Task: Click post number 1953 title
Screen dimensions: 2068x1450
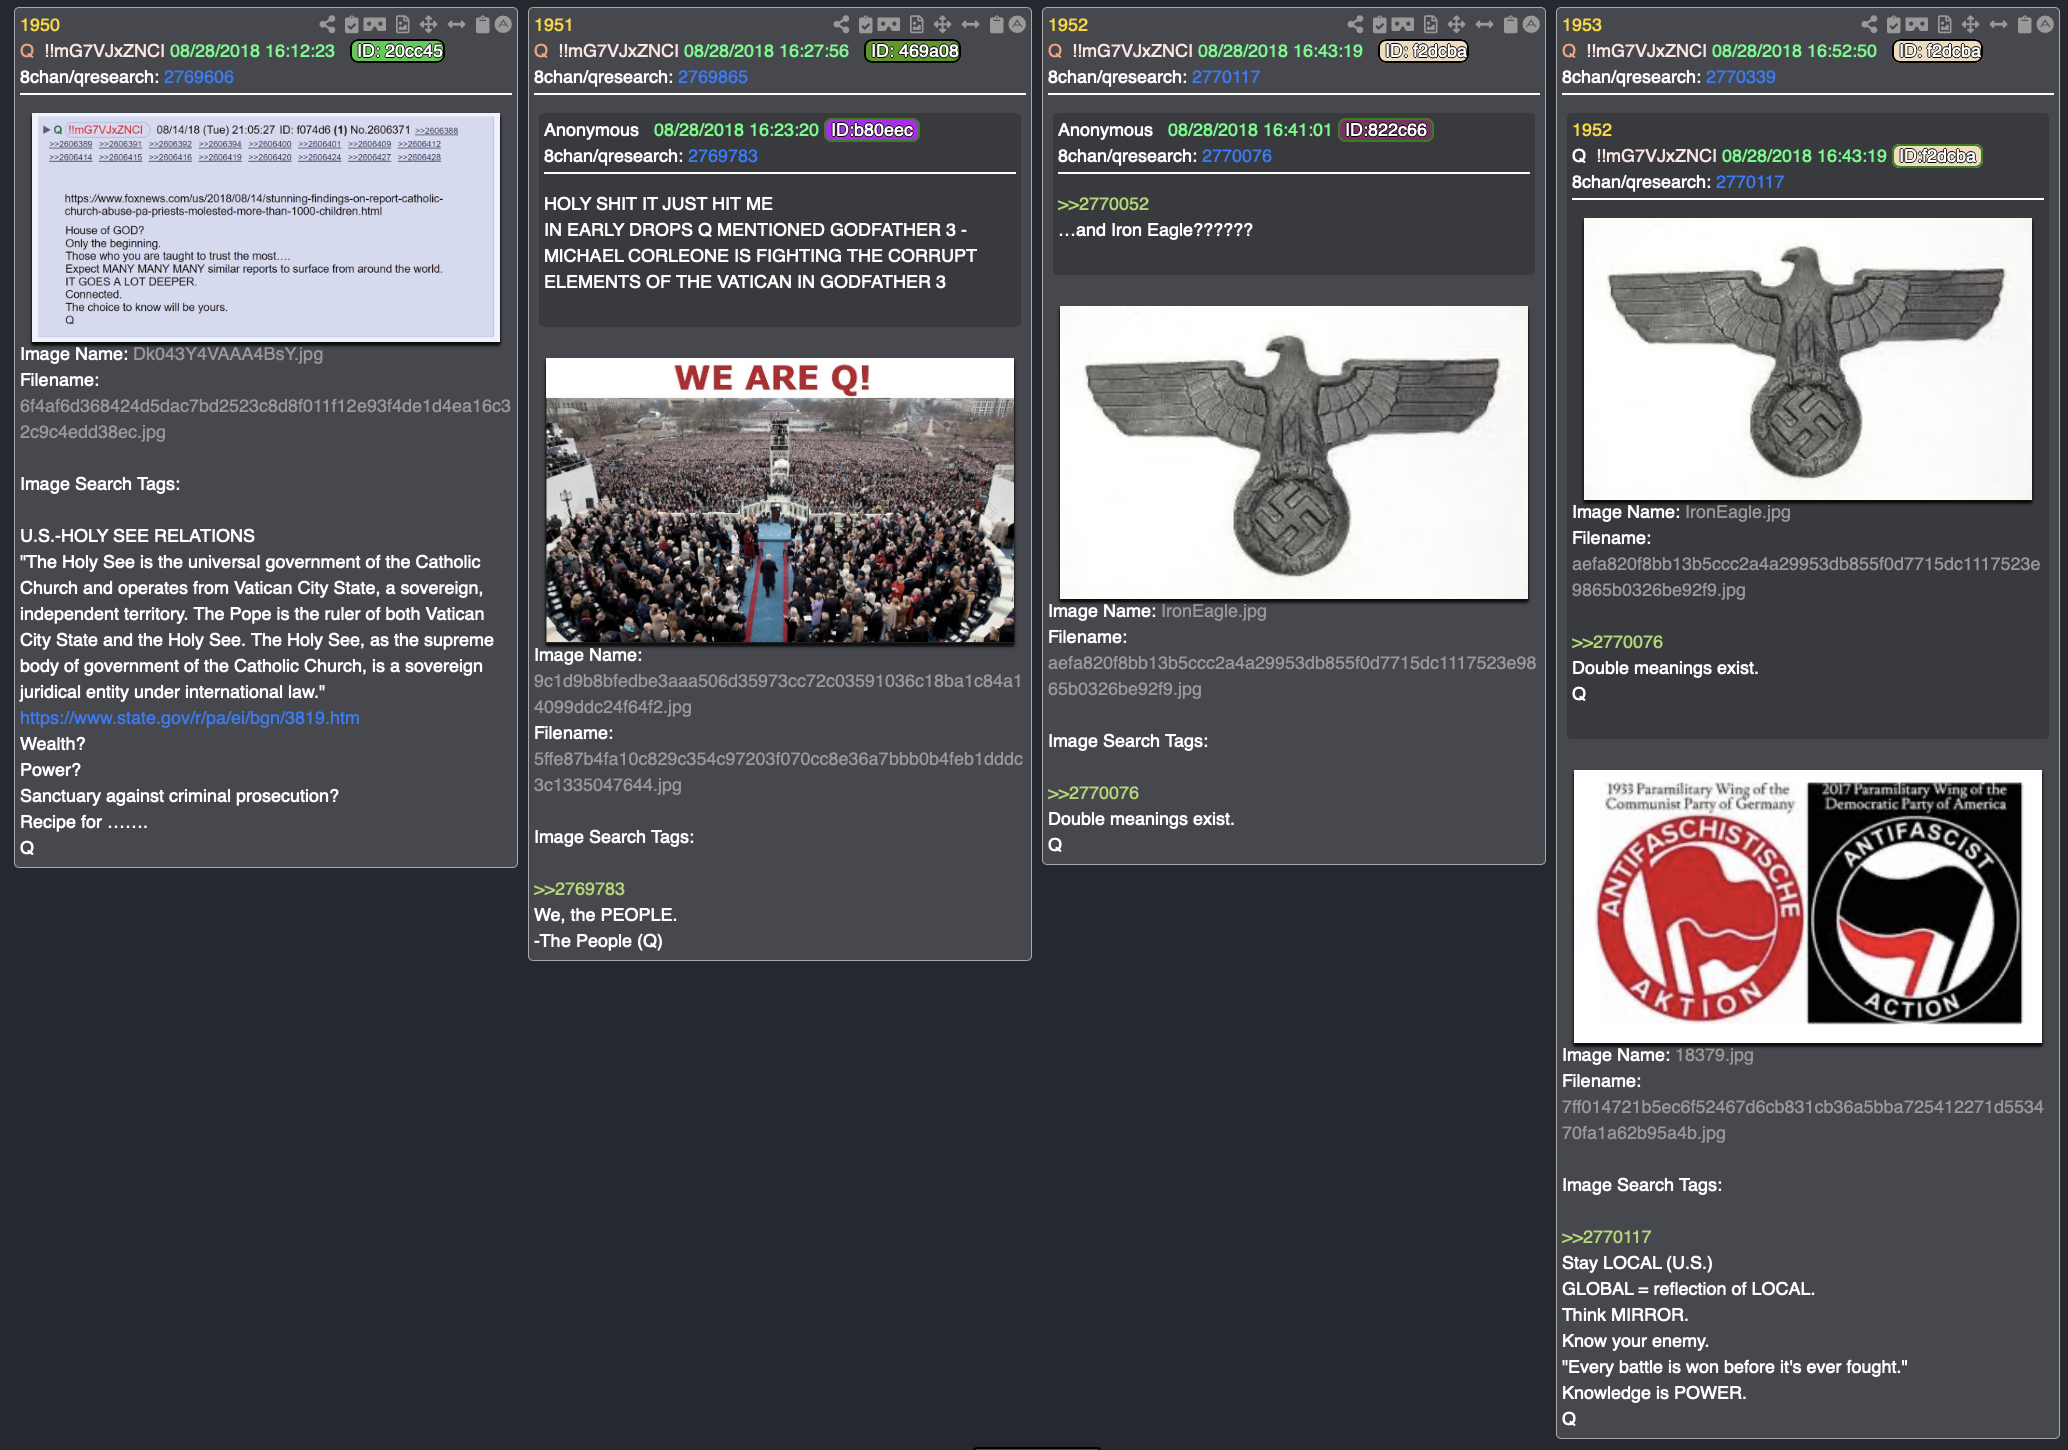Action: coord(1582,25)
